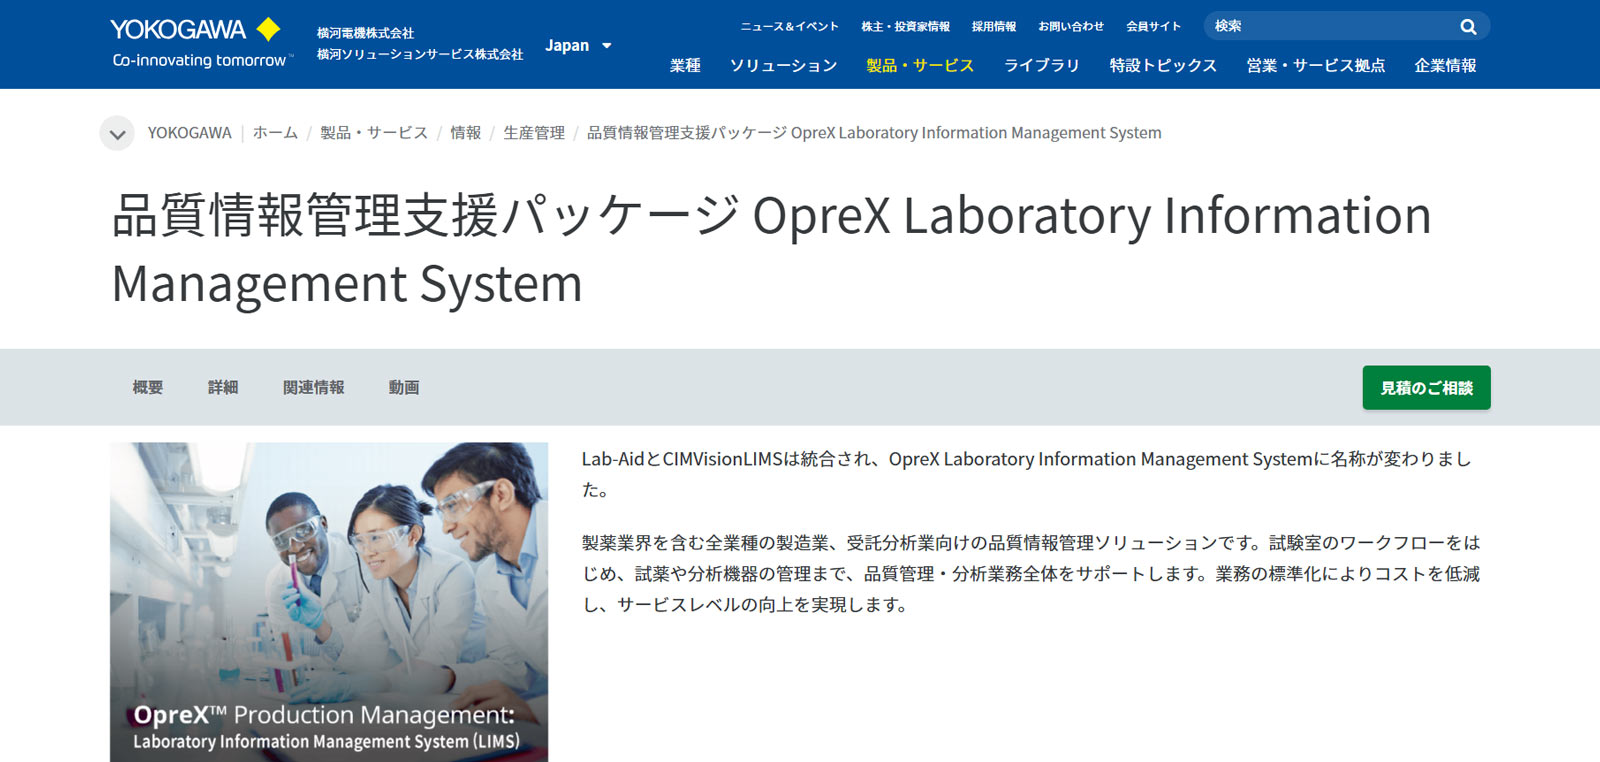The image size is (1600, 762).
Task: Click 生産管理 breadcrumb link
Action: coord(534,133)
